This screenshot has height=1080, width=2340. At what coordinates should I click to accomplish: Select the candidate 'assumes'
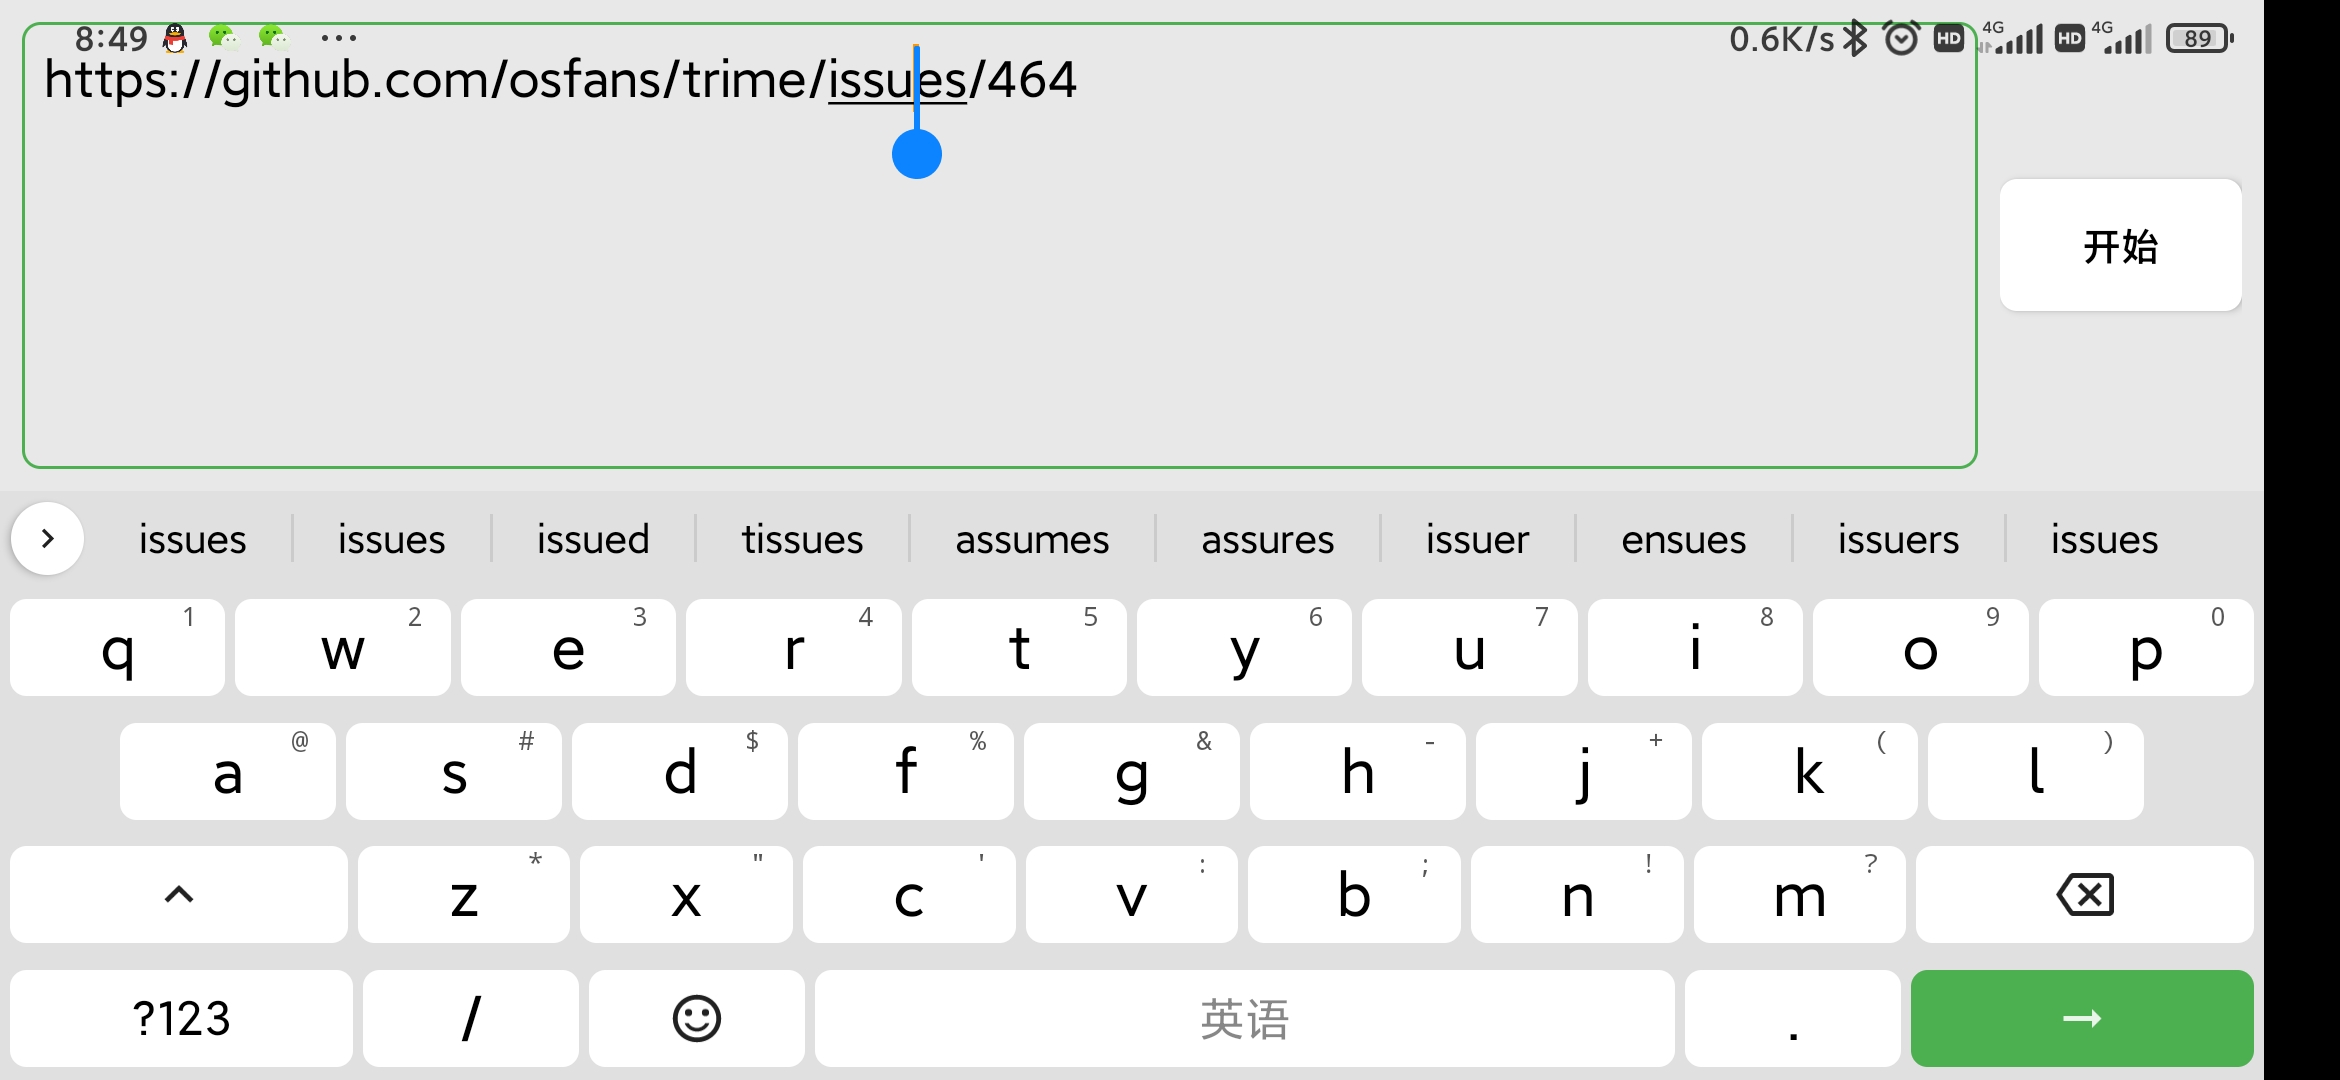point(1033,538)
